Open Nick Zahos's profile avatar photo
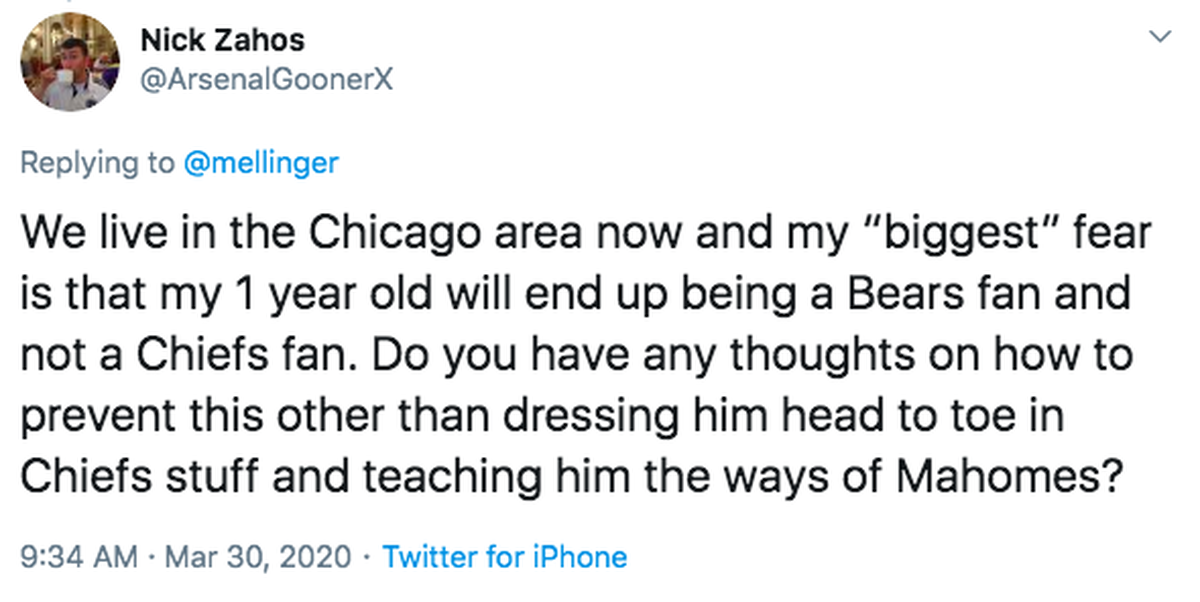The width and height of the screenshot is (1200, 602). (67, 62)
